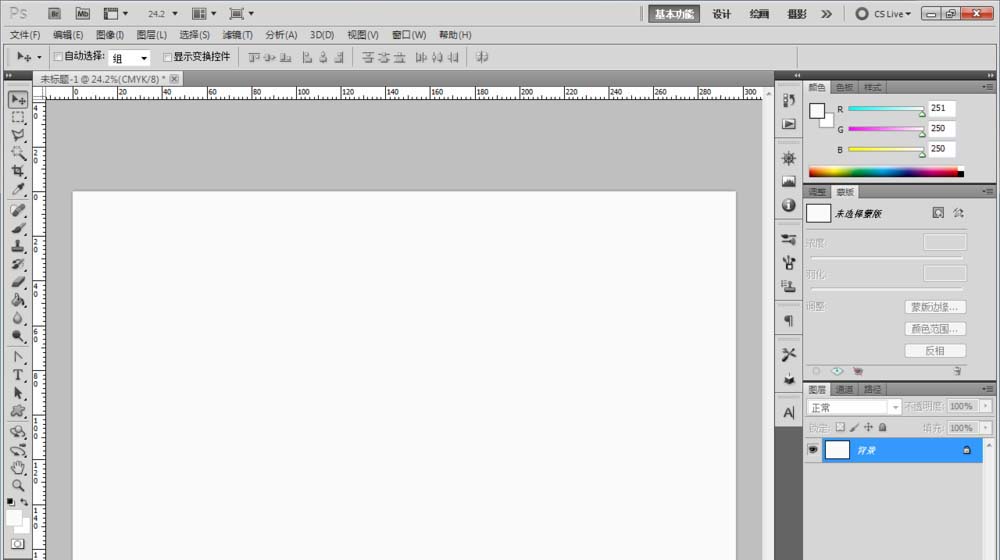The image size is (1000, 560).
Task: Select the Horizontal Type tool
Action: (x=18, y=375)
